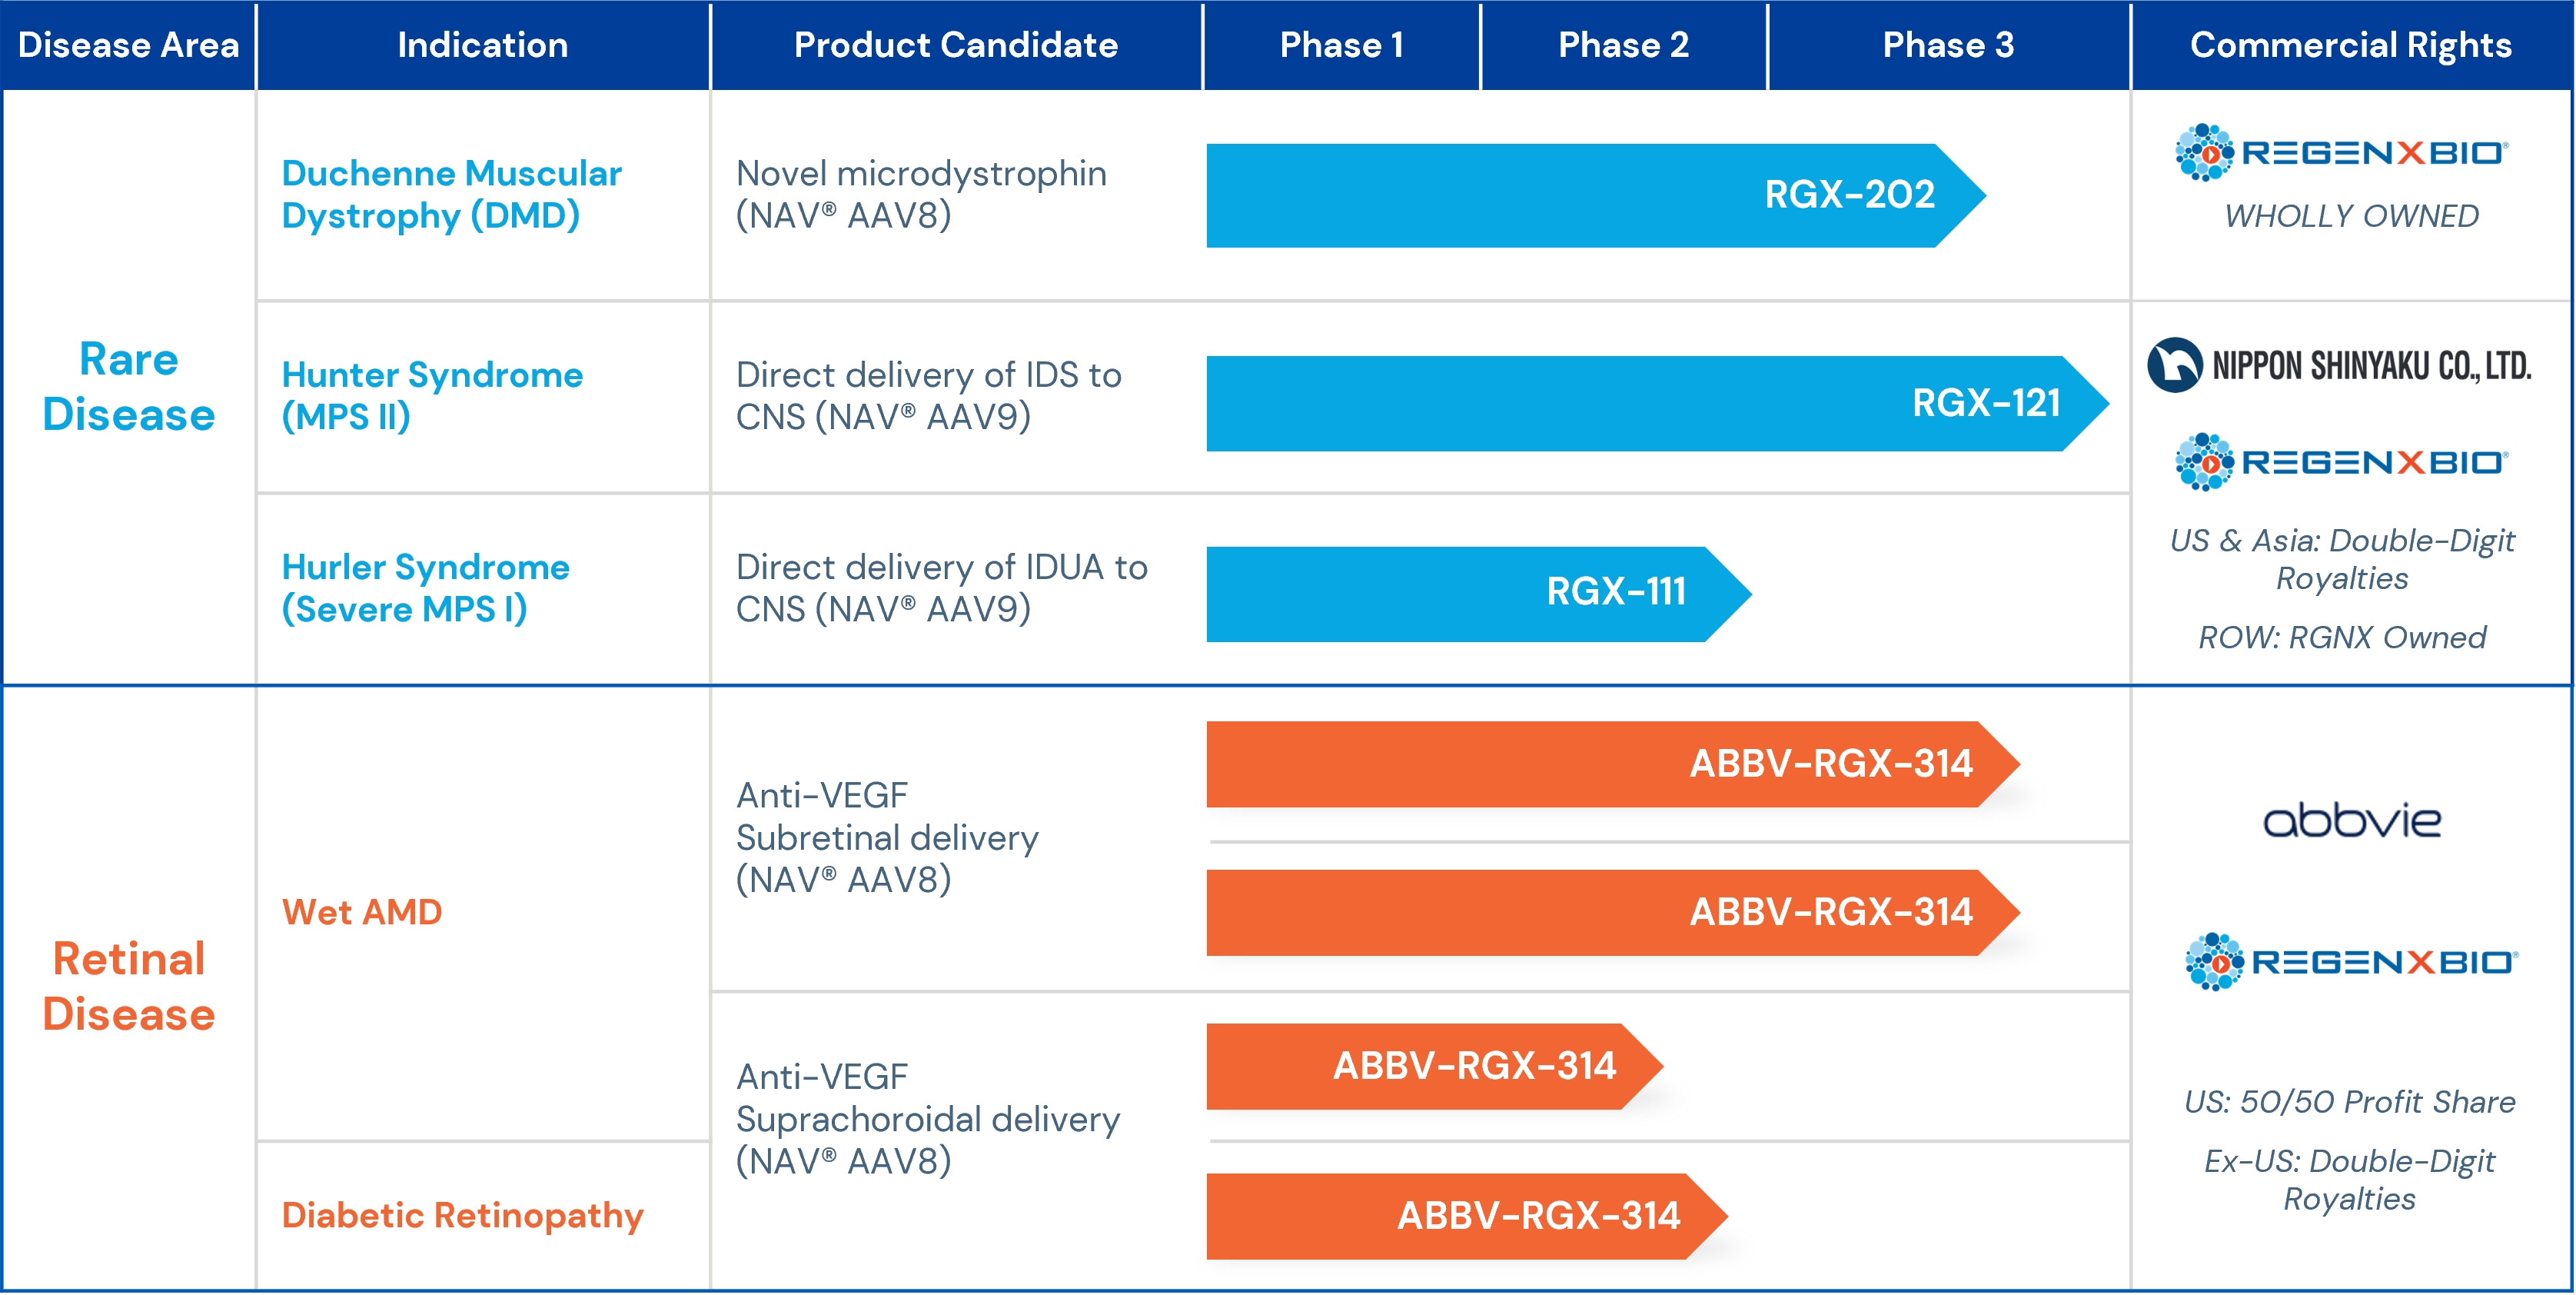Select the Rare Disease area label

[x=129, y=386]
